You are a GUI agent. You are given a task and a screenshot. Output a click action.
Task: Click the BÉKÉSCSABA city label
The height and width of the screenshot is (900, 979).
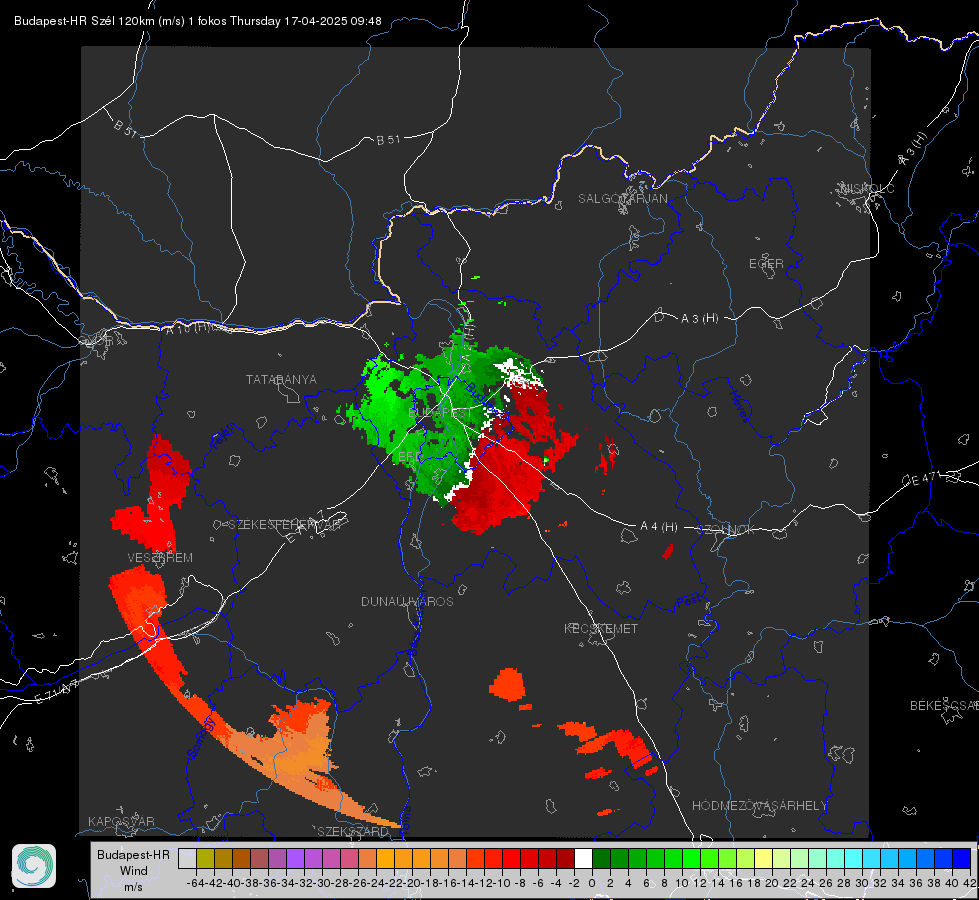point(944,705)
